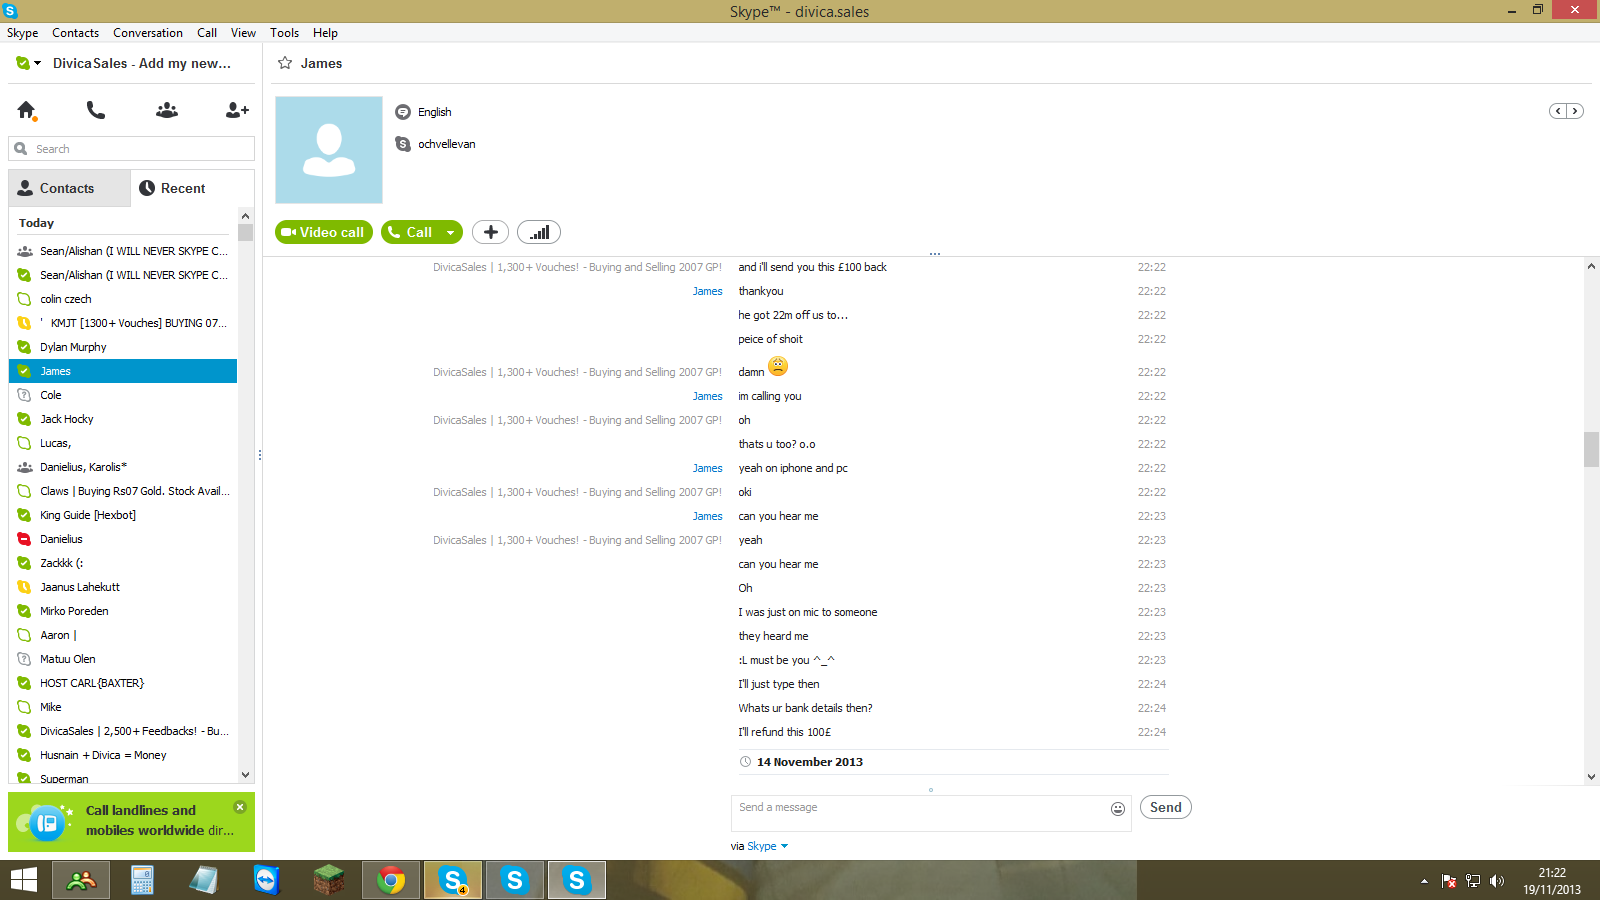Image resolution: width=1600 pixels, height=900 pixels.
Task: Open Google Chrome from the taskbar
Action: click(391, 881)
